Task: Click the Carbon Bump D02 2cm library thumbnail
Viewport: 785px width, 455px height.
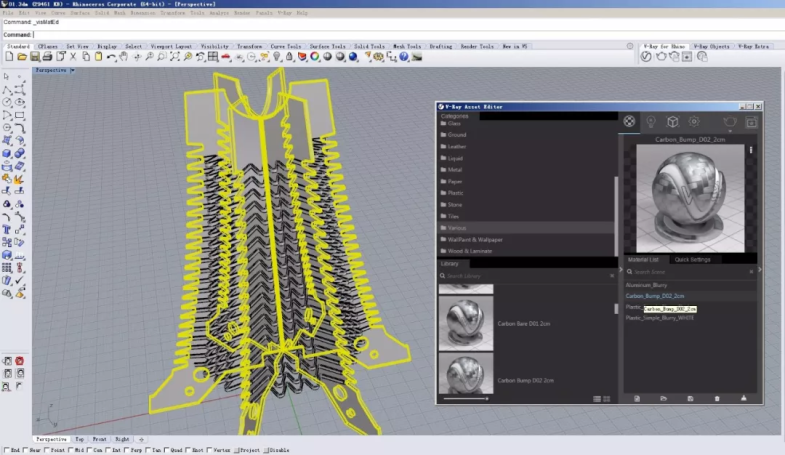Action: click(465, 372)
